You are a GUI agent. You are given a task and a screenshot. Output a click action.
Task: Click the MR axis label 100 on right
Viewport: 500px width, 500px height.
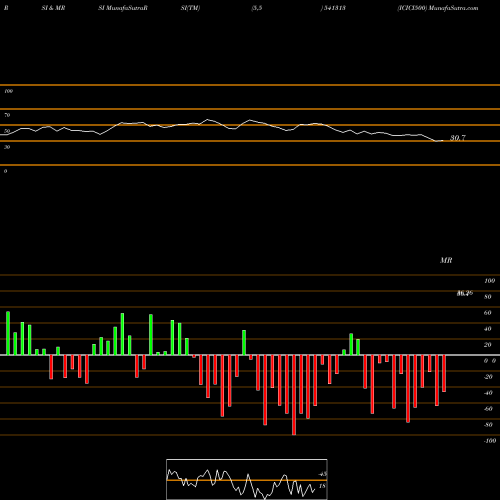tap(489, 281)
